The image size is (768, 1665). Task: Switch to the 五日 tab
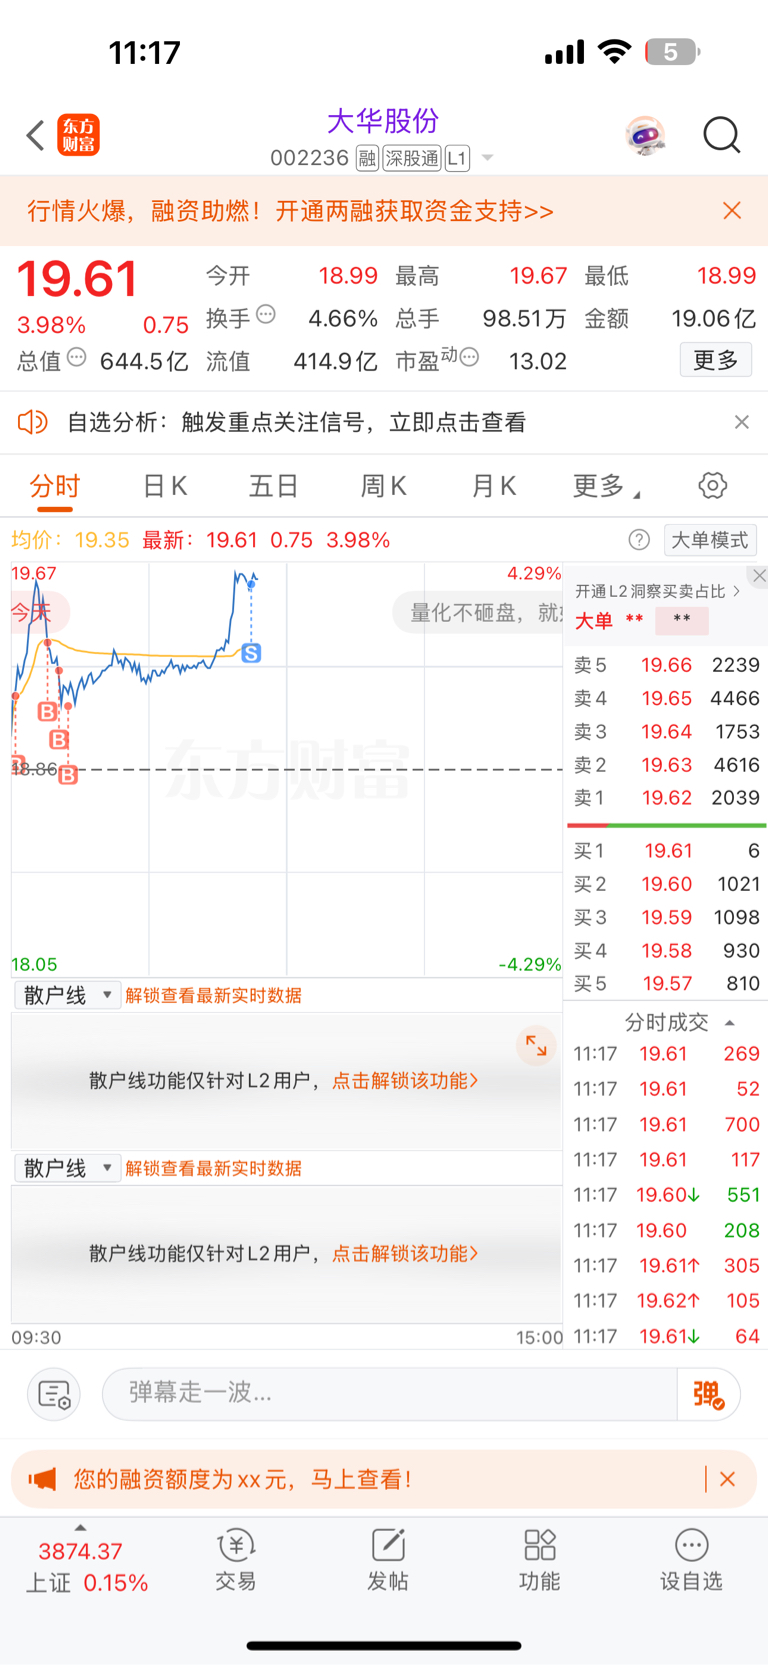click(x=274, y=487)
